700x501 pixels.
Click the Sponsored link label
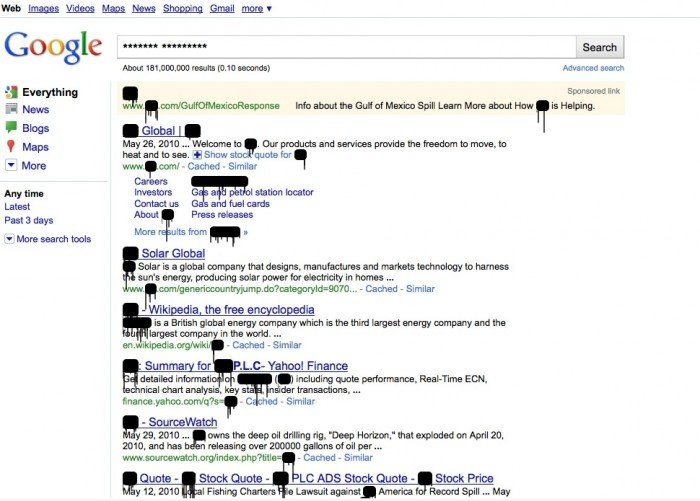click(593, 91)
